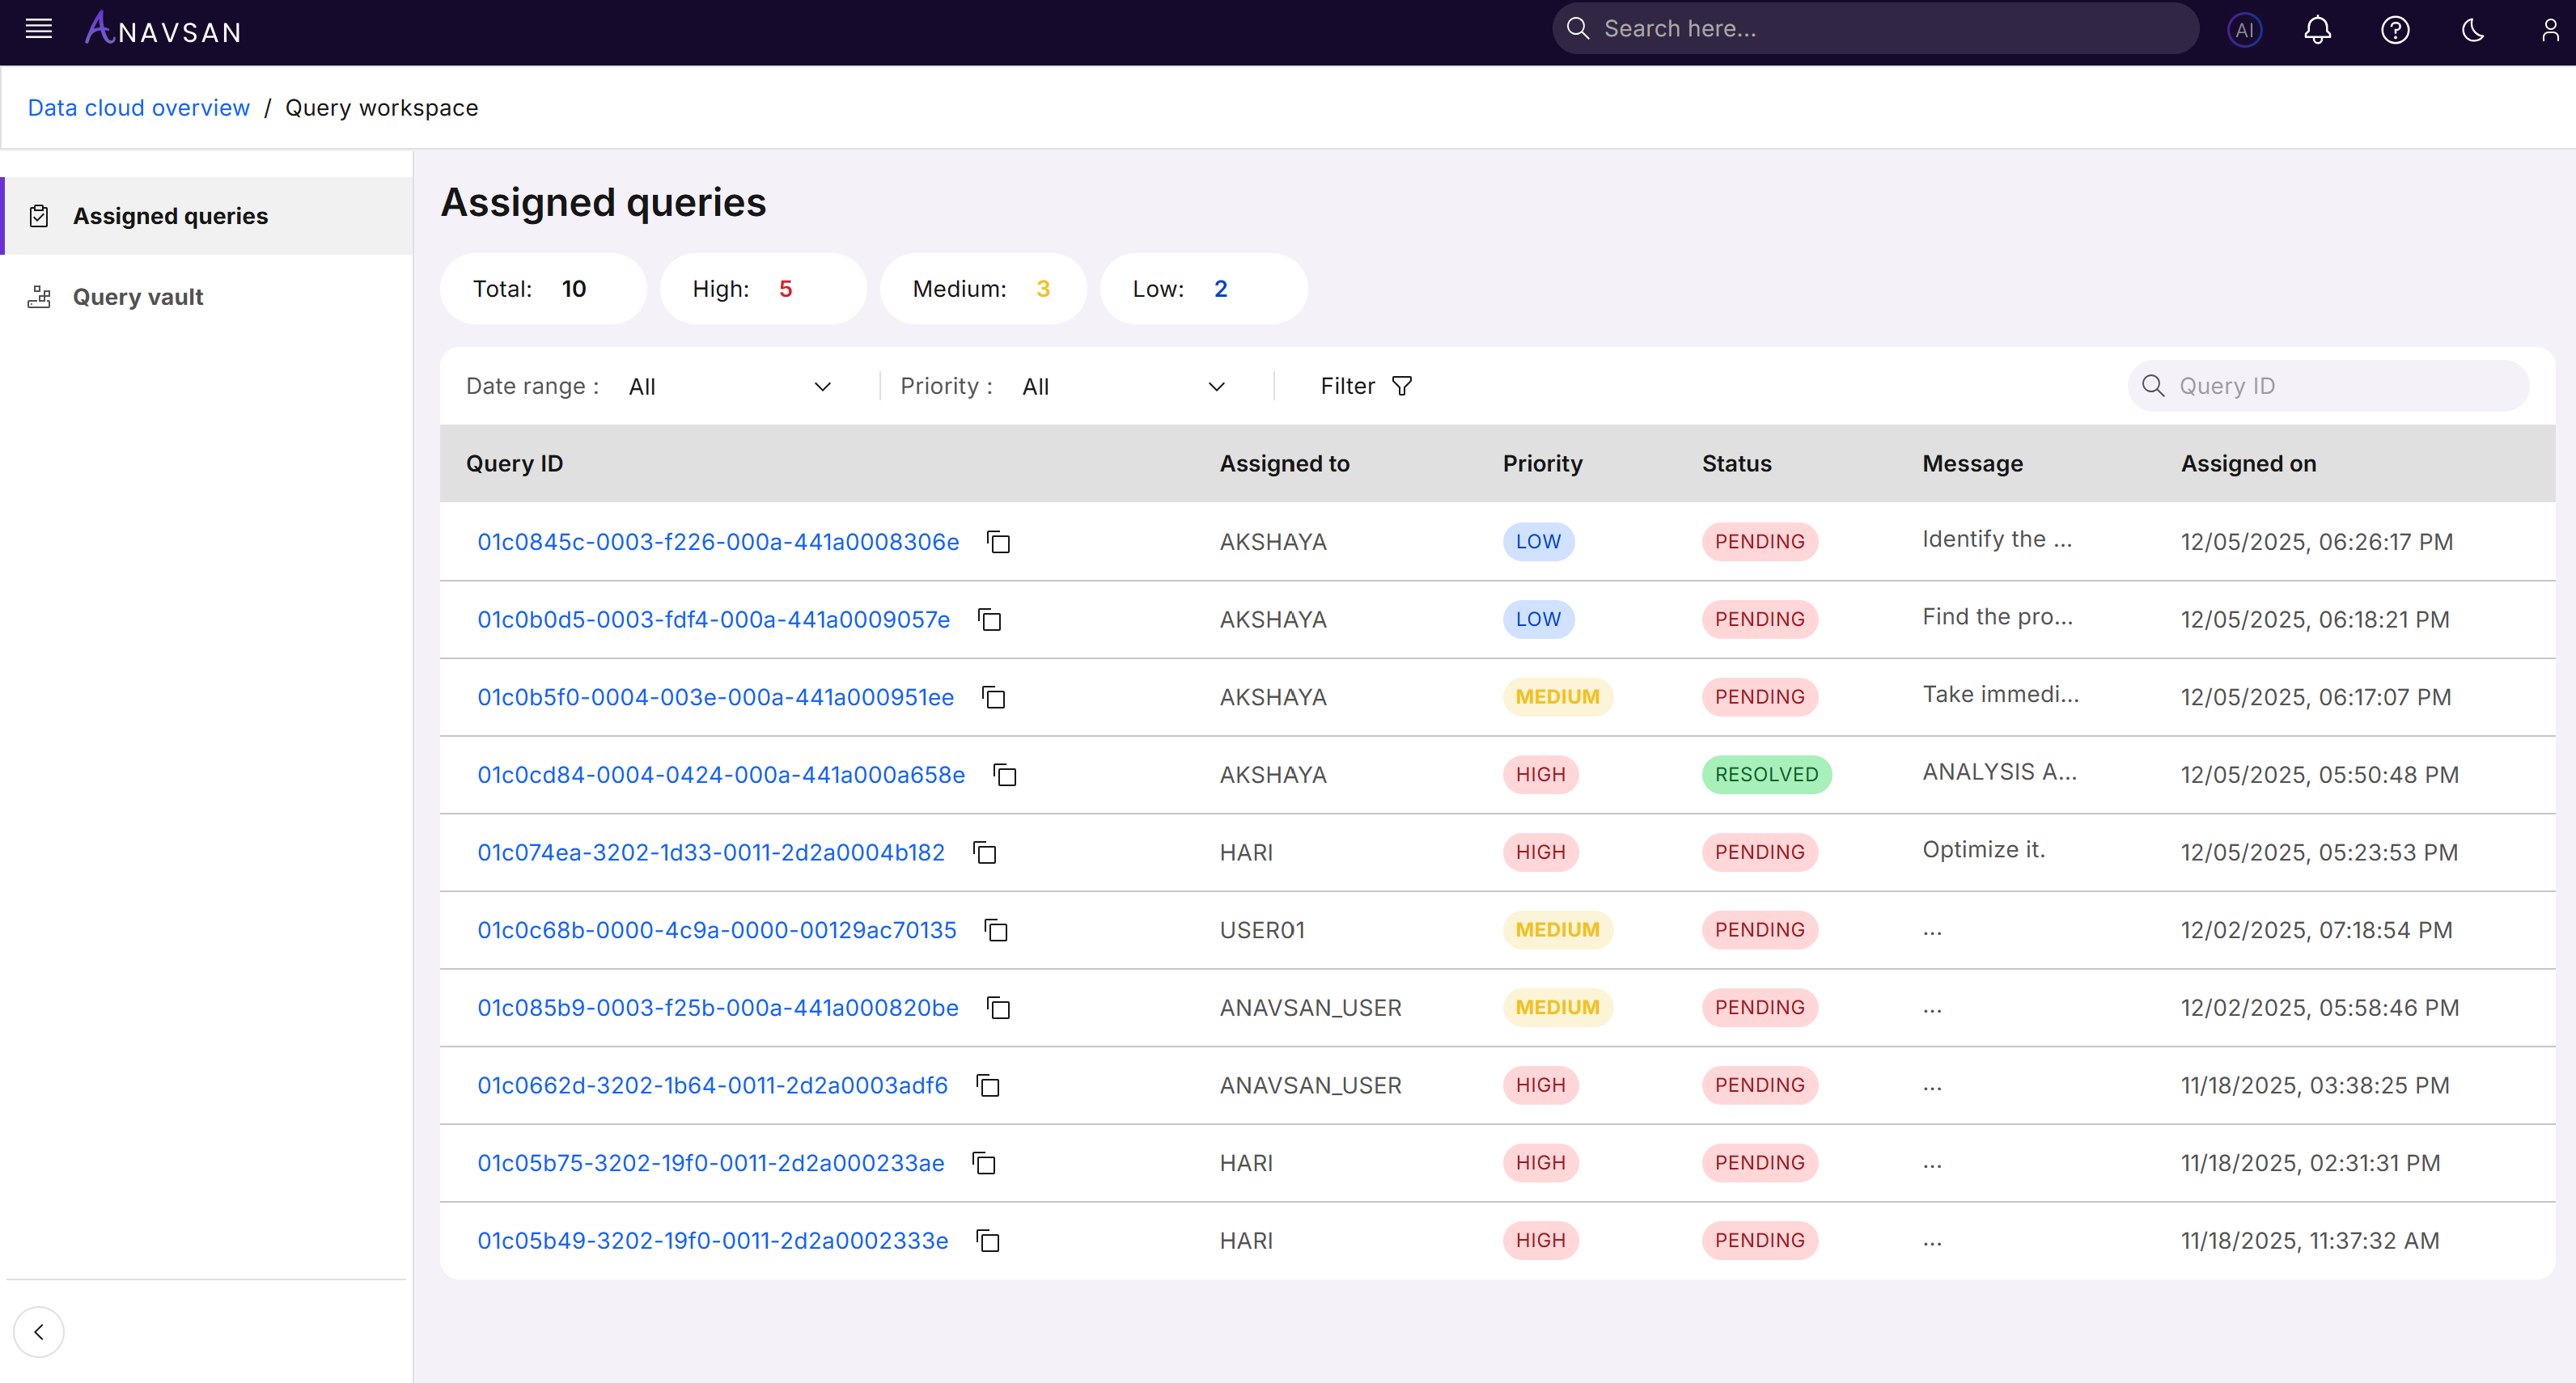The width and height of the screenshot is (2576, 1383).
Task: Click the user profile icon
Action: (2549, 30)
